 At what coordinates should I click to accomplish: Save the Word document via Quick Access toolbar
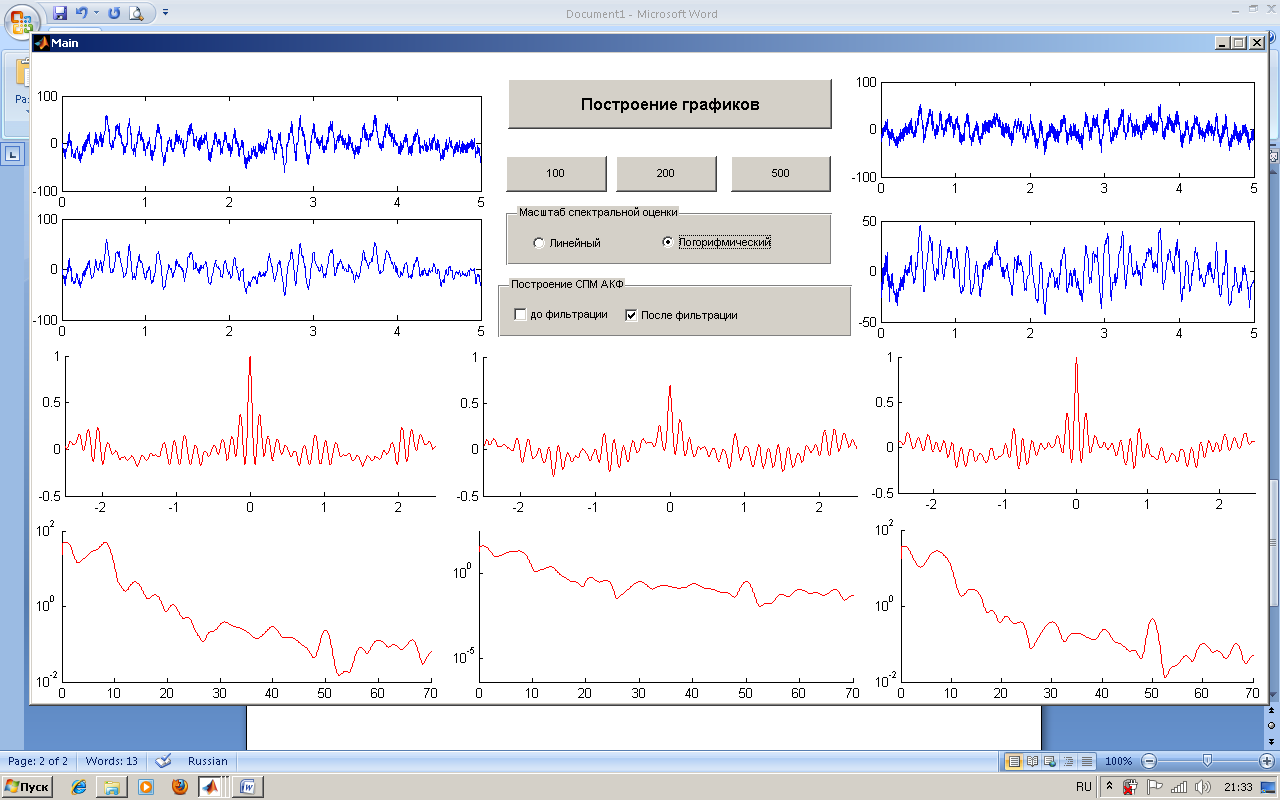pyautogui.click(x=59, y=13)
